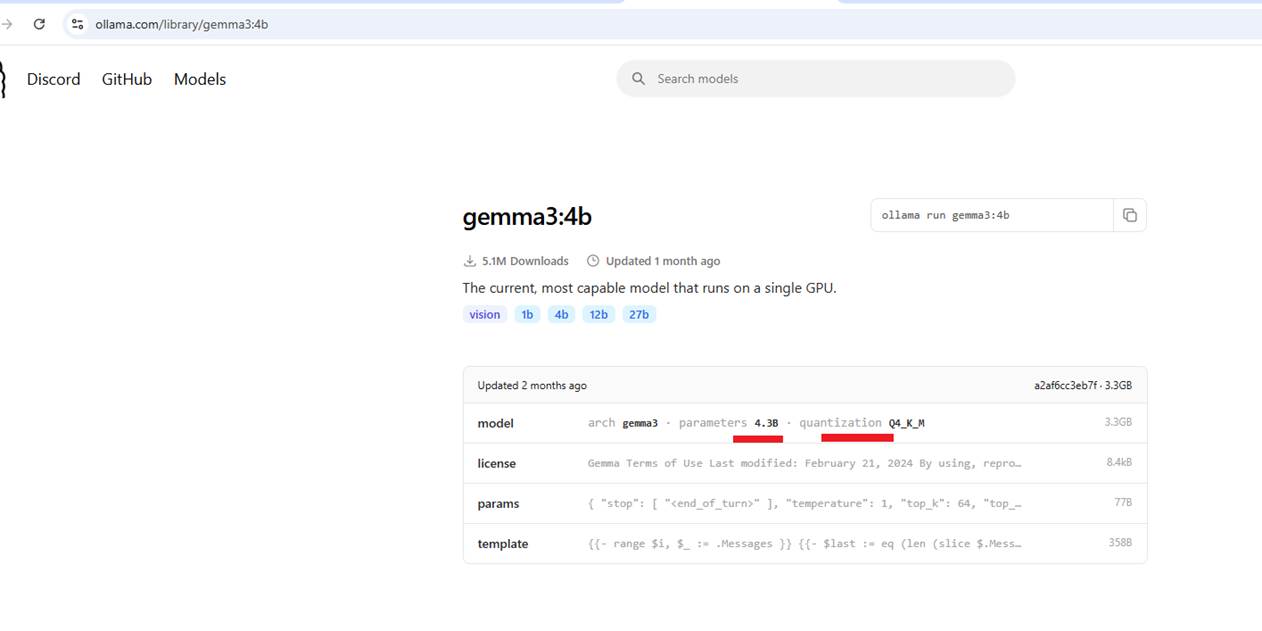
Task: Select the 4b model size tag
Action: coord(562,314)
